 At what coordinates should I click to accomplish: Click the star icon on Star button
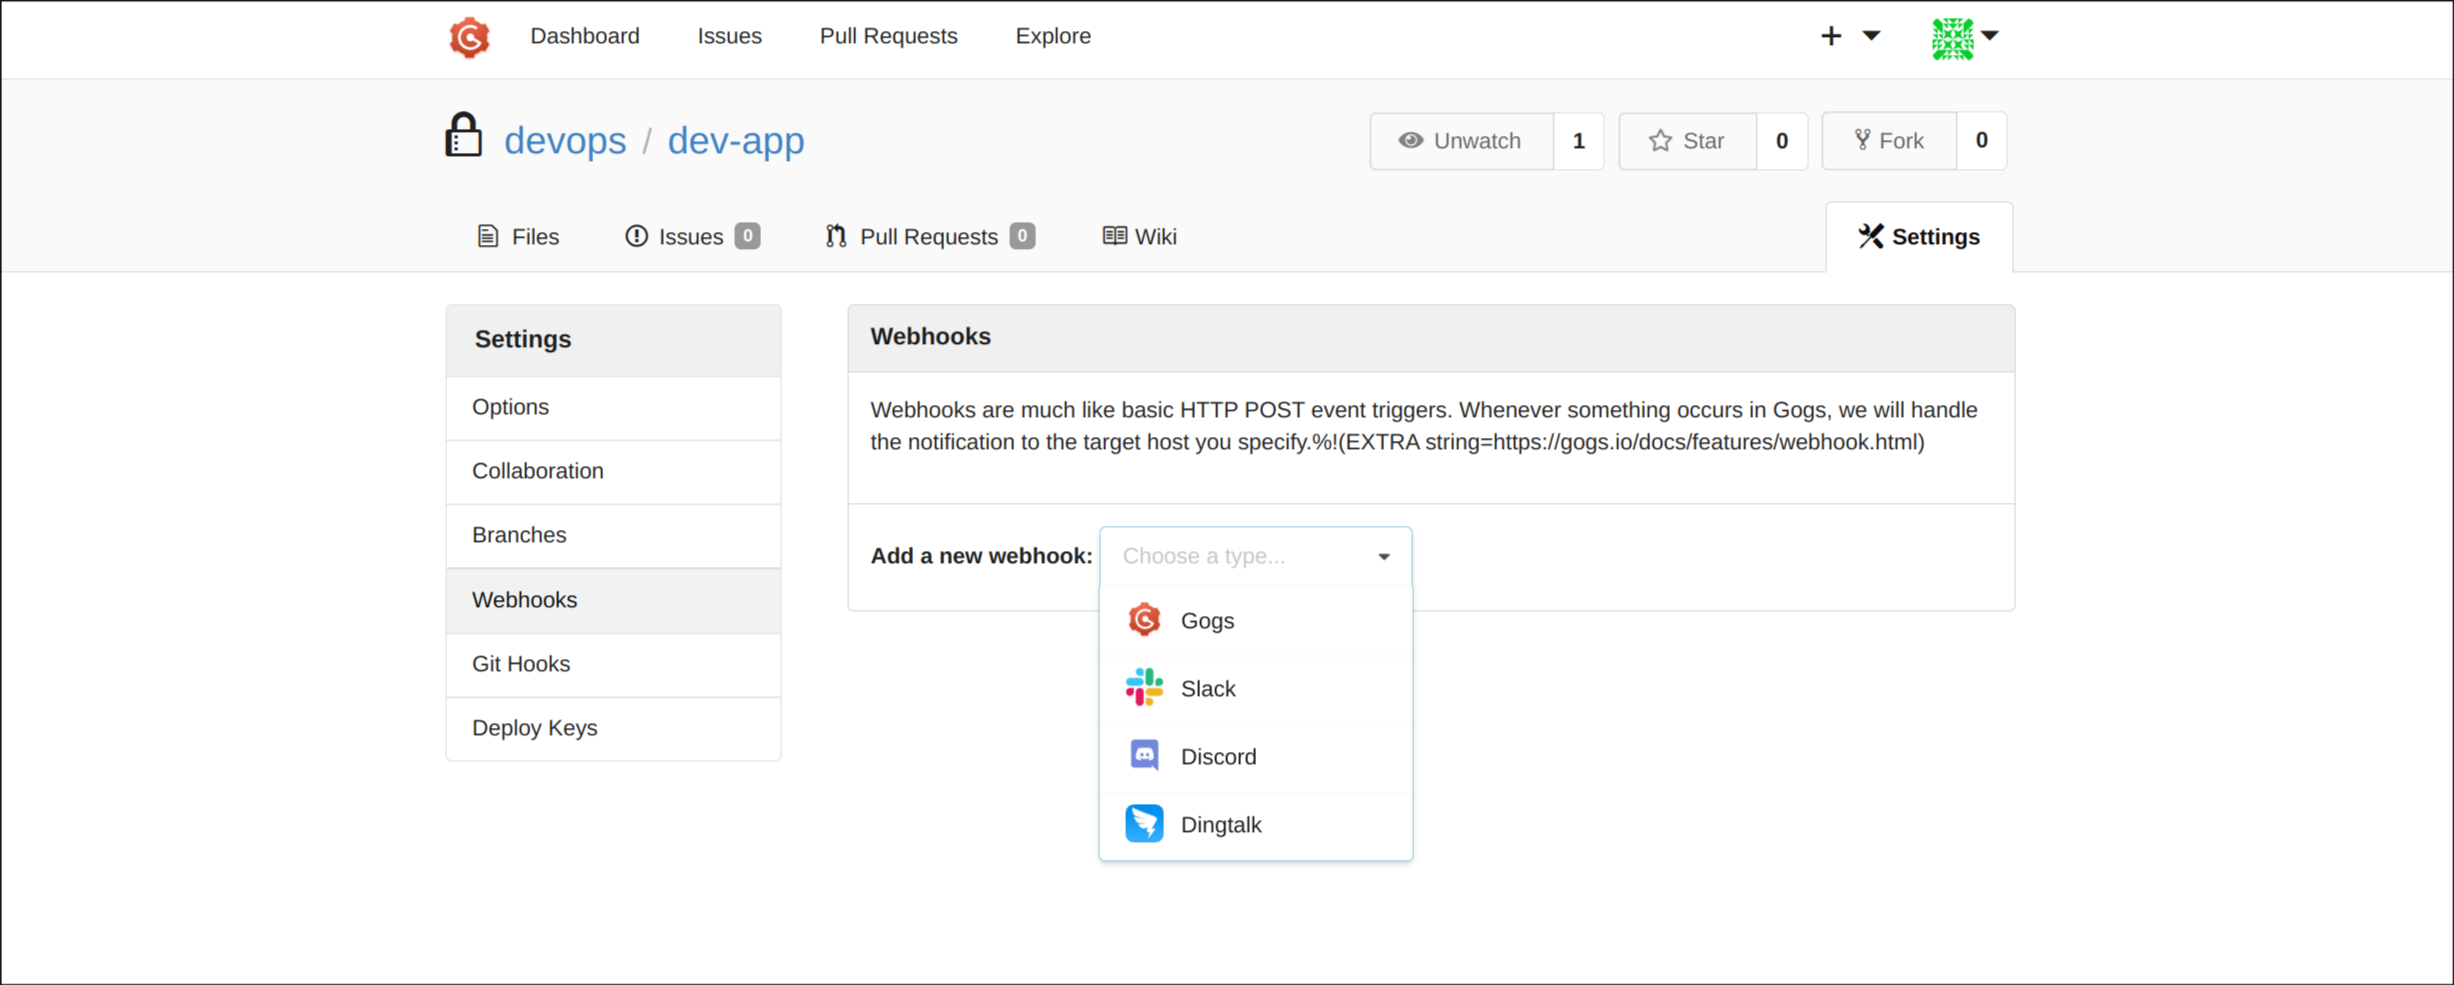pyautogui.click(x=1660, y=140)
